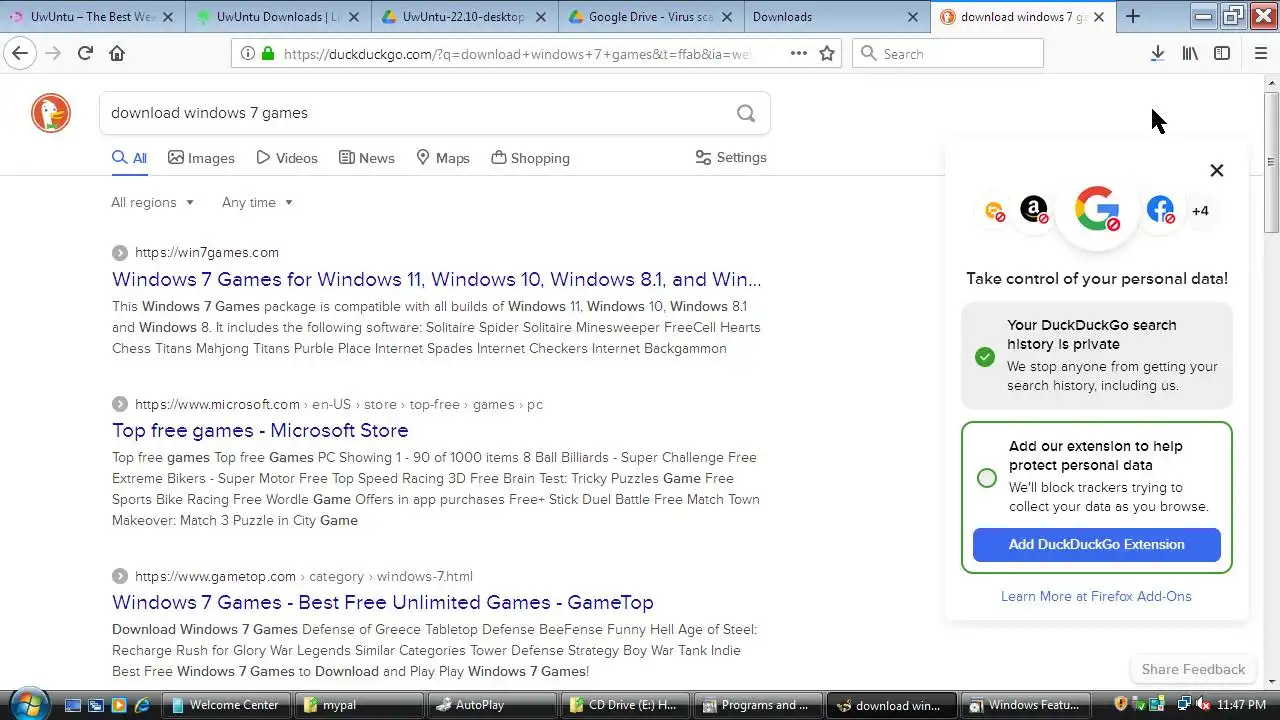Select the All search category
1280x720 pixels.
coord(129,158)
